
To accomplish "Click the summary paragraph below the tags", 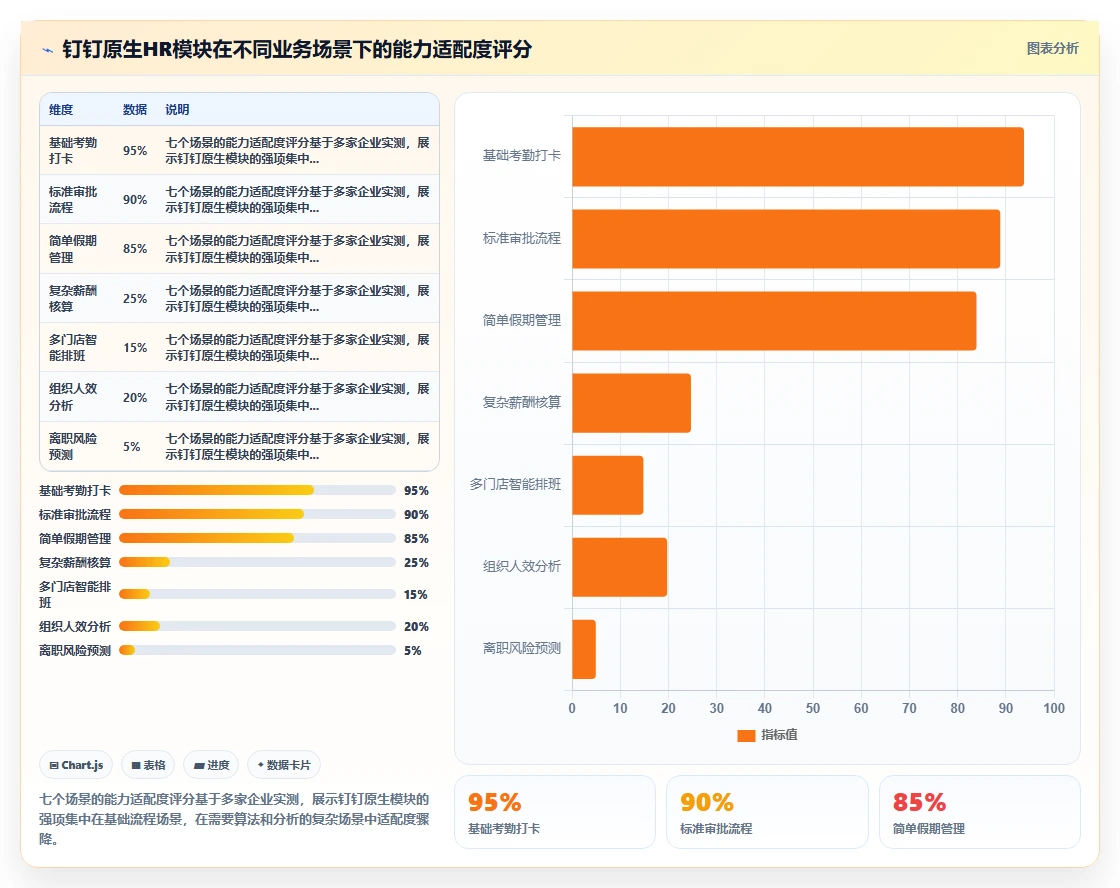I will click(234, 819).
